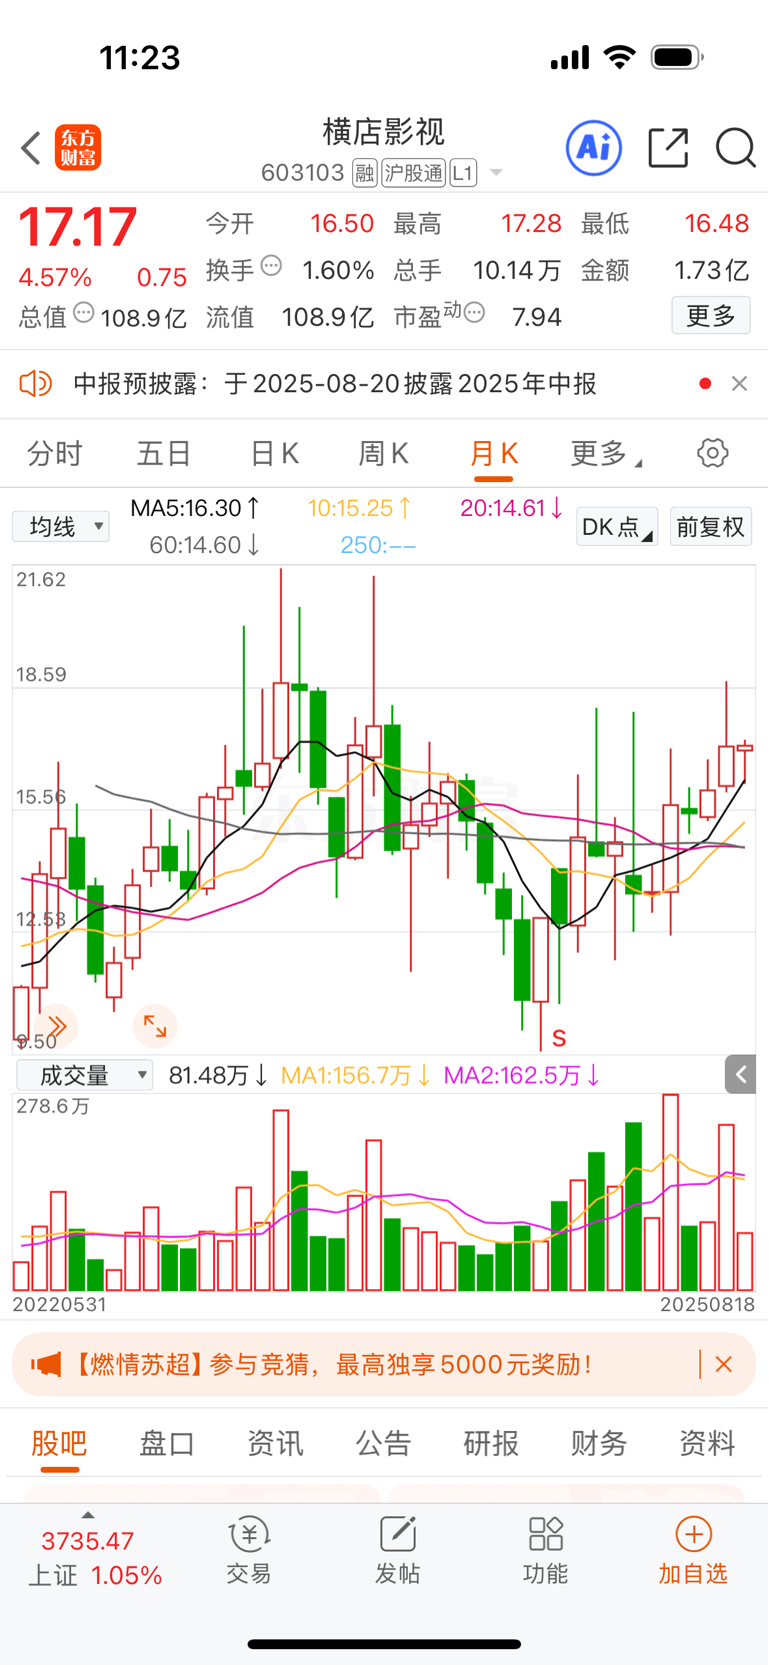
Task: Tap the 融 margin trading badge
Action: pos(365,173)
